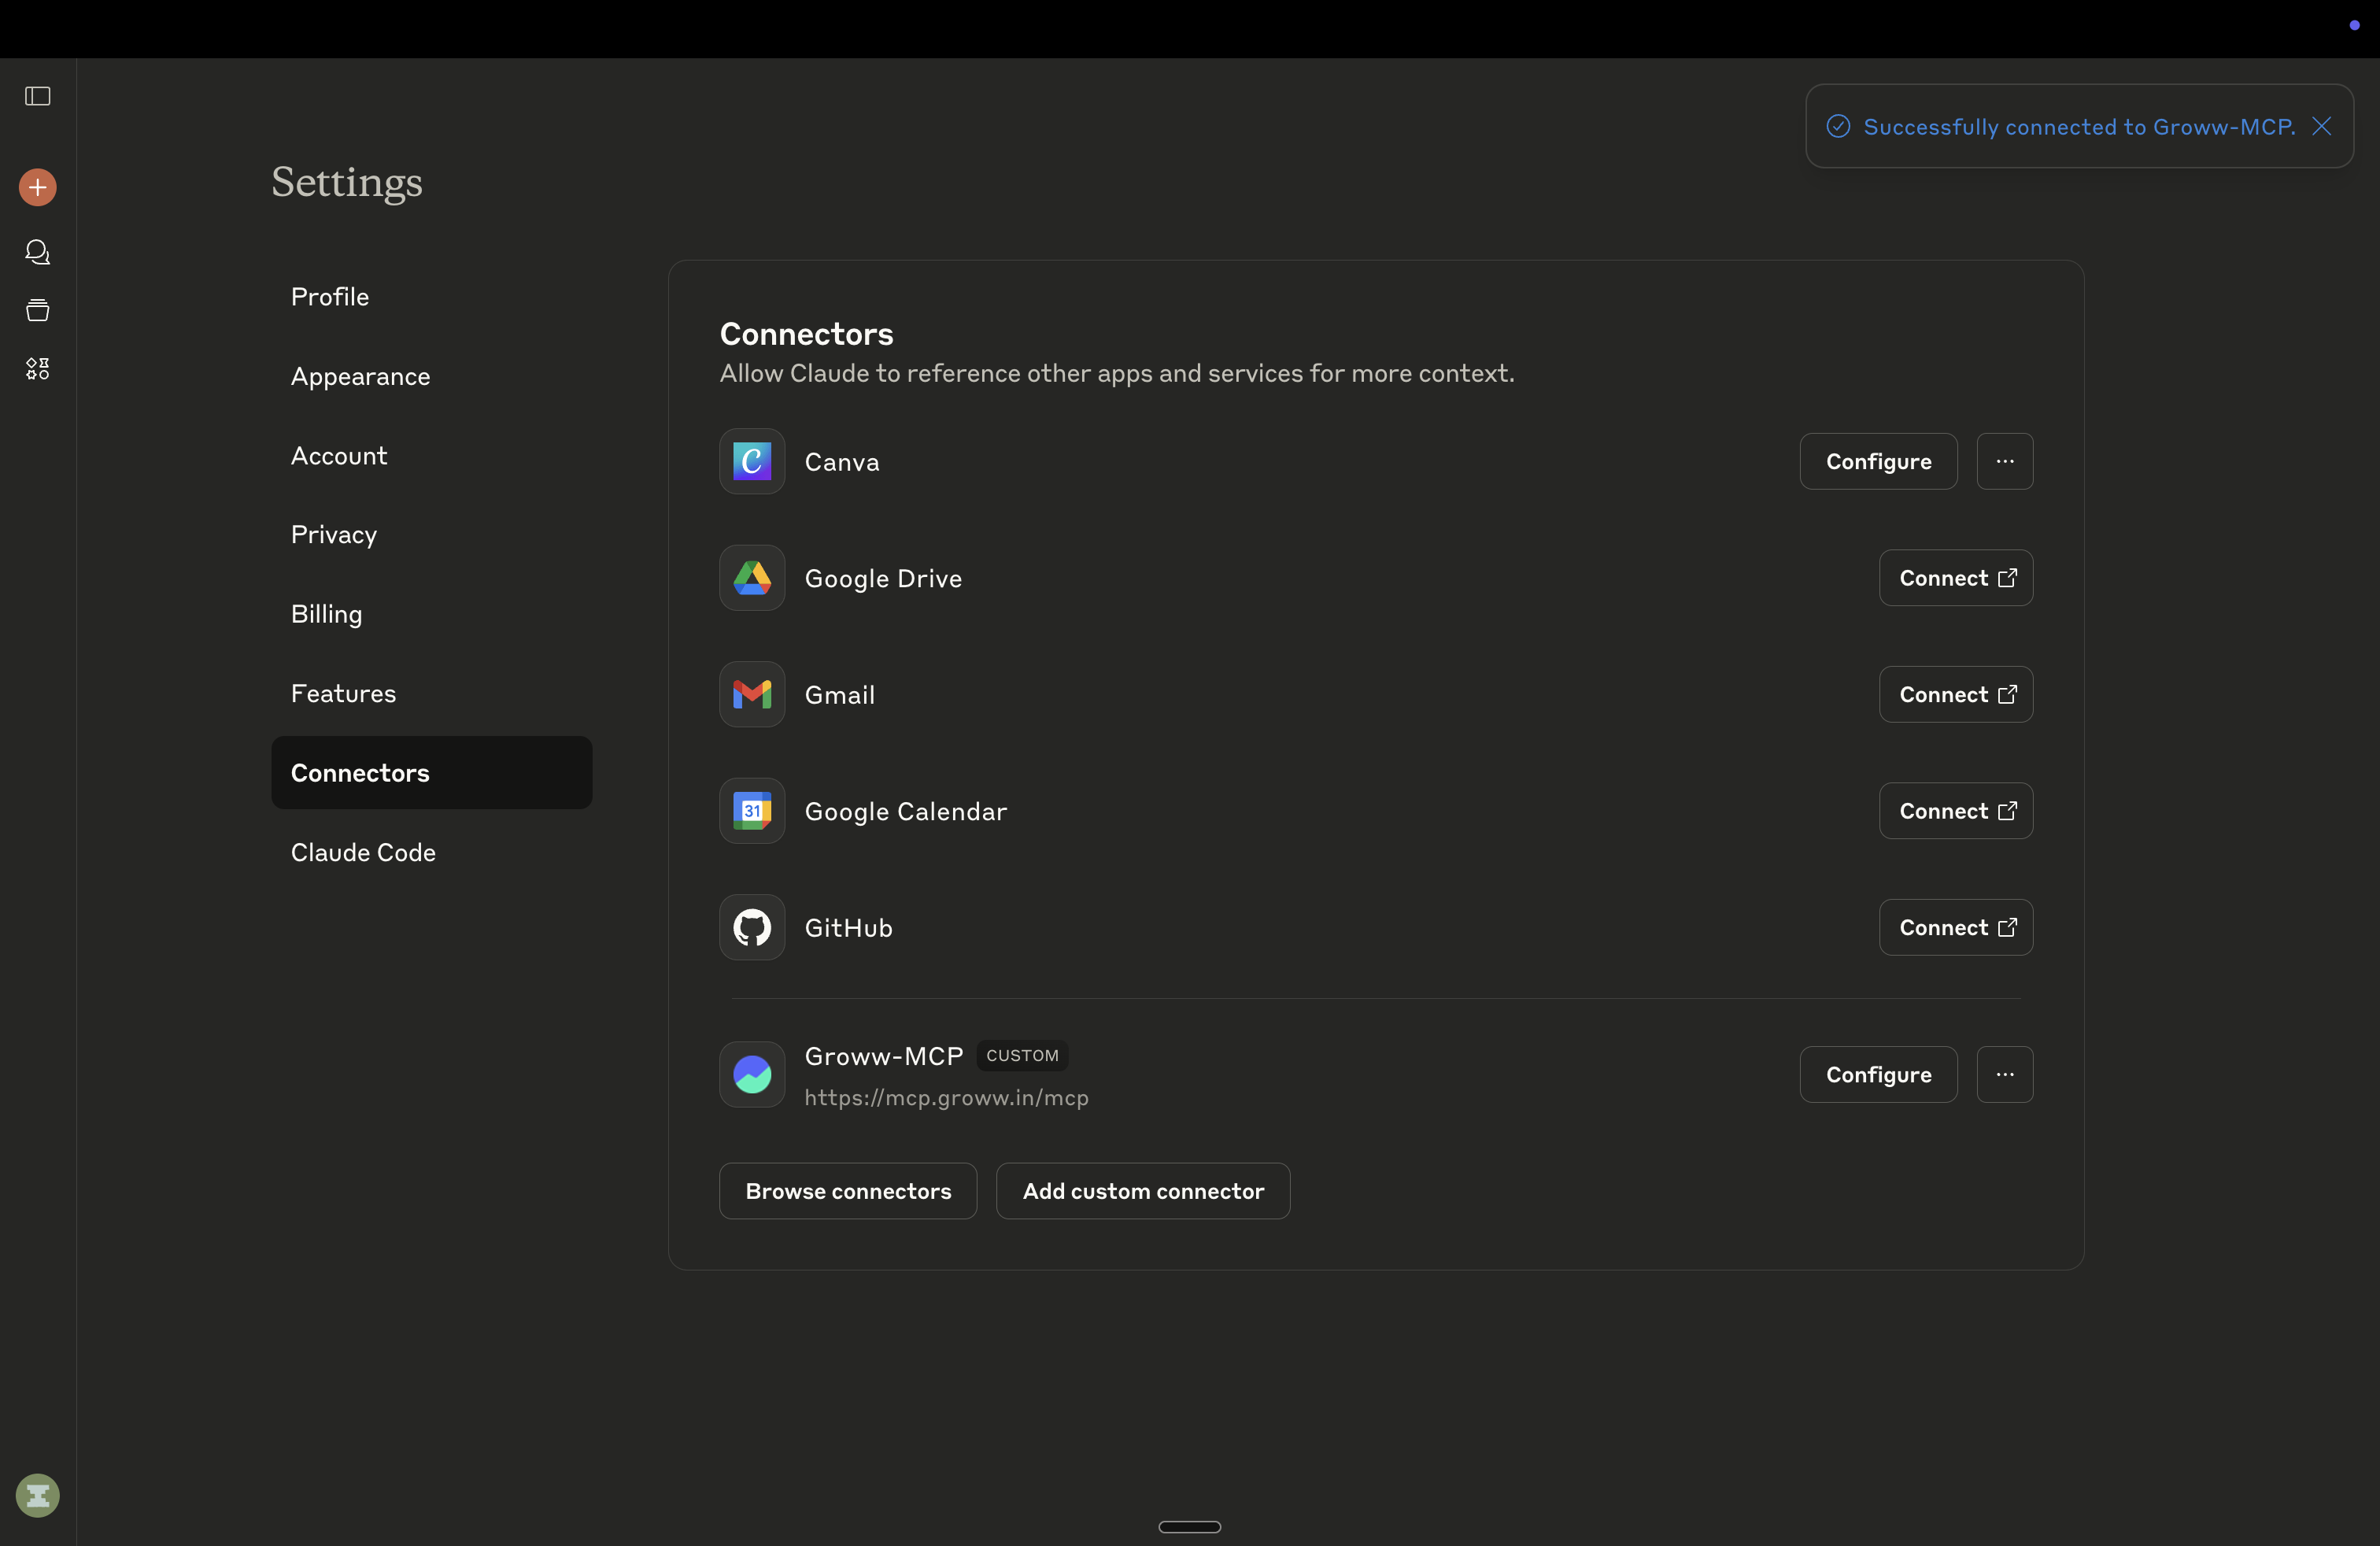Click the 'Successfully connected to Groww-MCP.' message
Viewport: 2380px width, 1546px height.
coord(2079,127)
